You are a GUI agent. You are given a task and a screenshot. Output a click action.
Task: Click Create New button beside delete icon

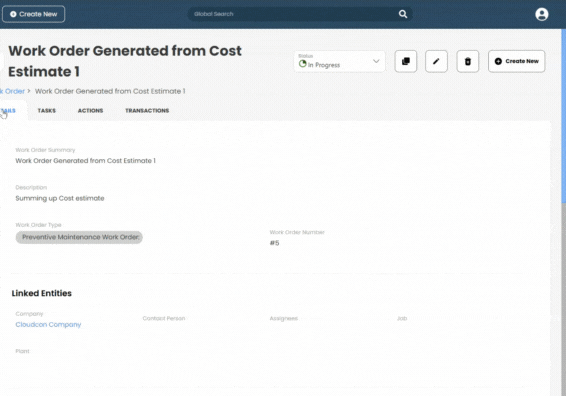517,61
